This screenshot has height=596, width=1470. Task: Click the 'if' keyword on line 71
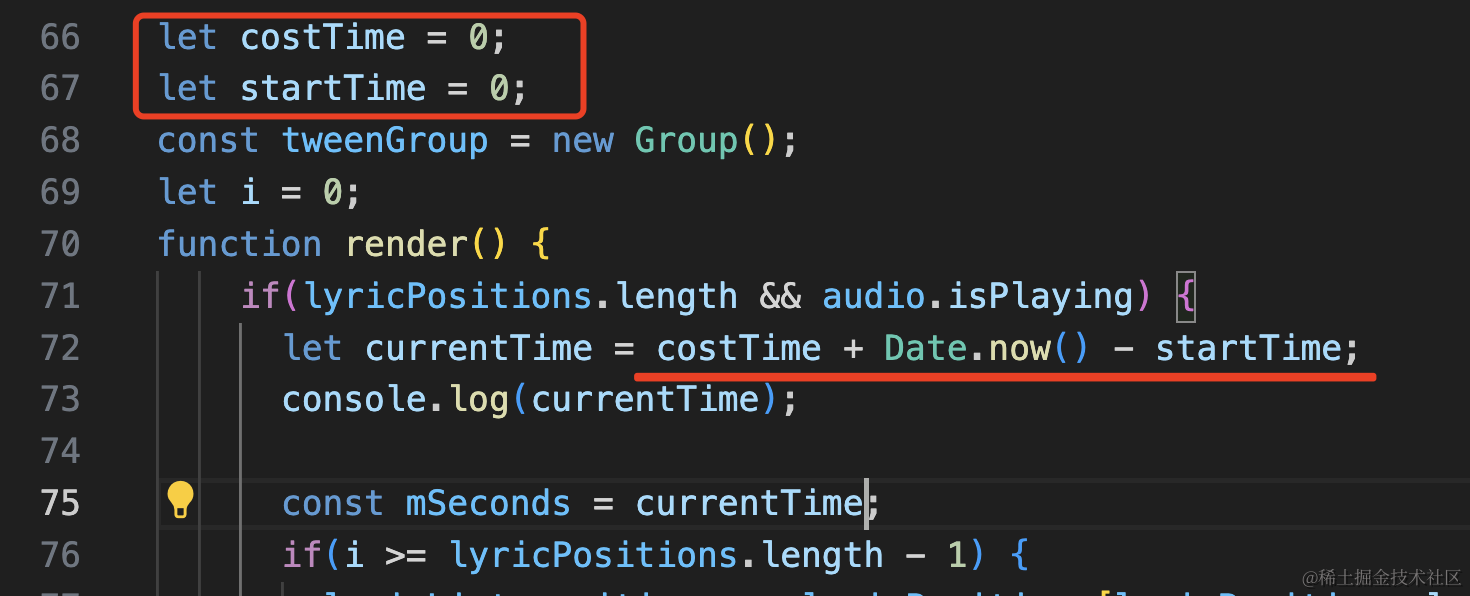261,296
